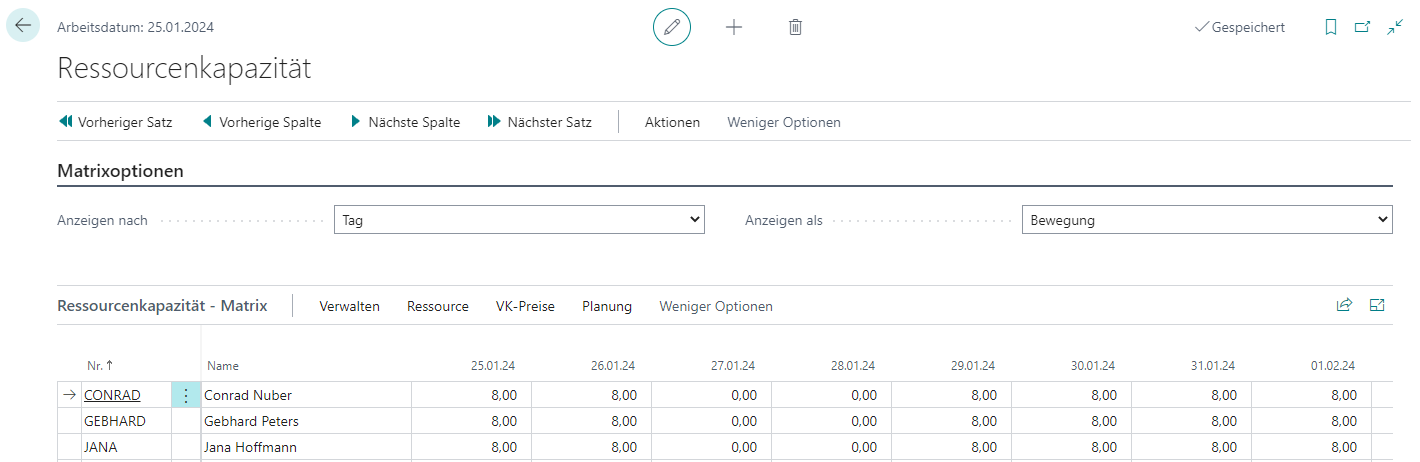Expand matrix with the maximize icon
Viewport: 1420px width, 462px height.
(x=1377, y=305)
